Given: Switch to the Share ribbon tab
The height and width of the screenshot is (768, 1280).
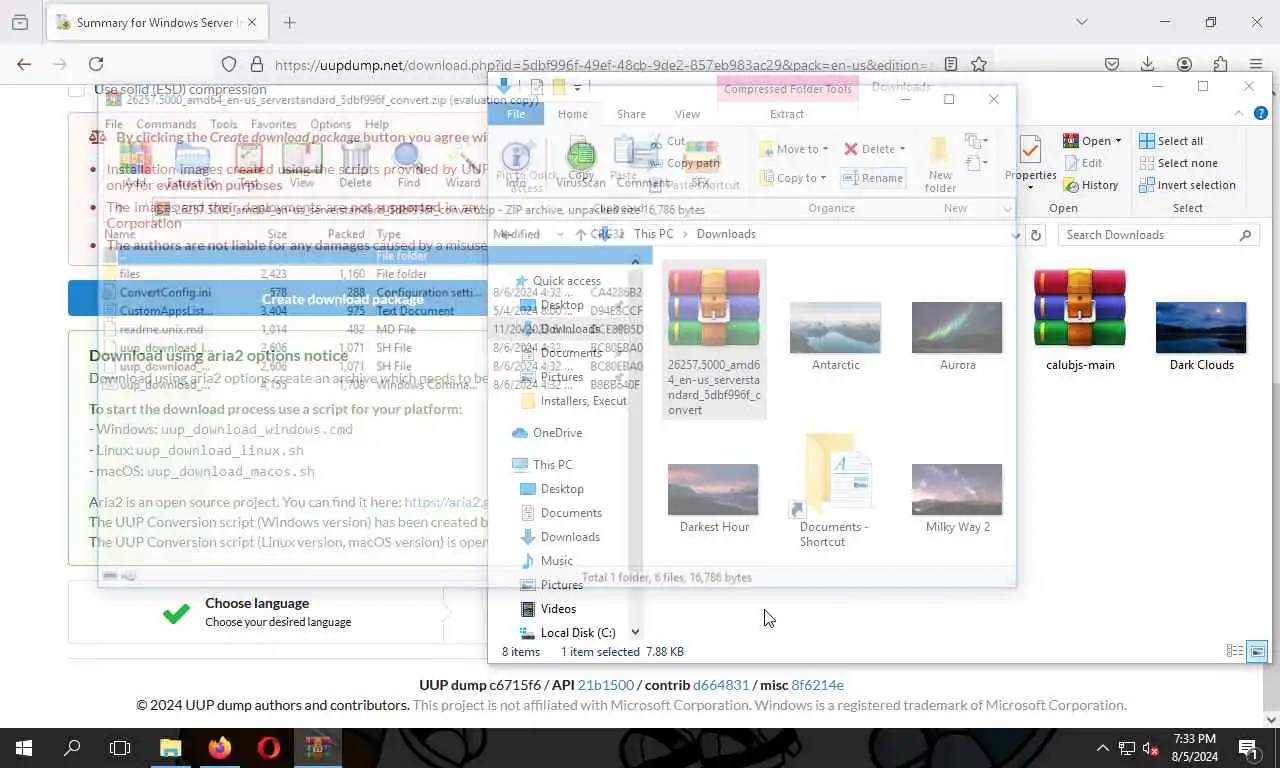Looking at the screenshot, I should coord(631,114).
